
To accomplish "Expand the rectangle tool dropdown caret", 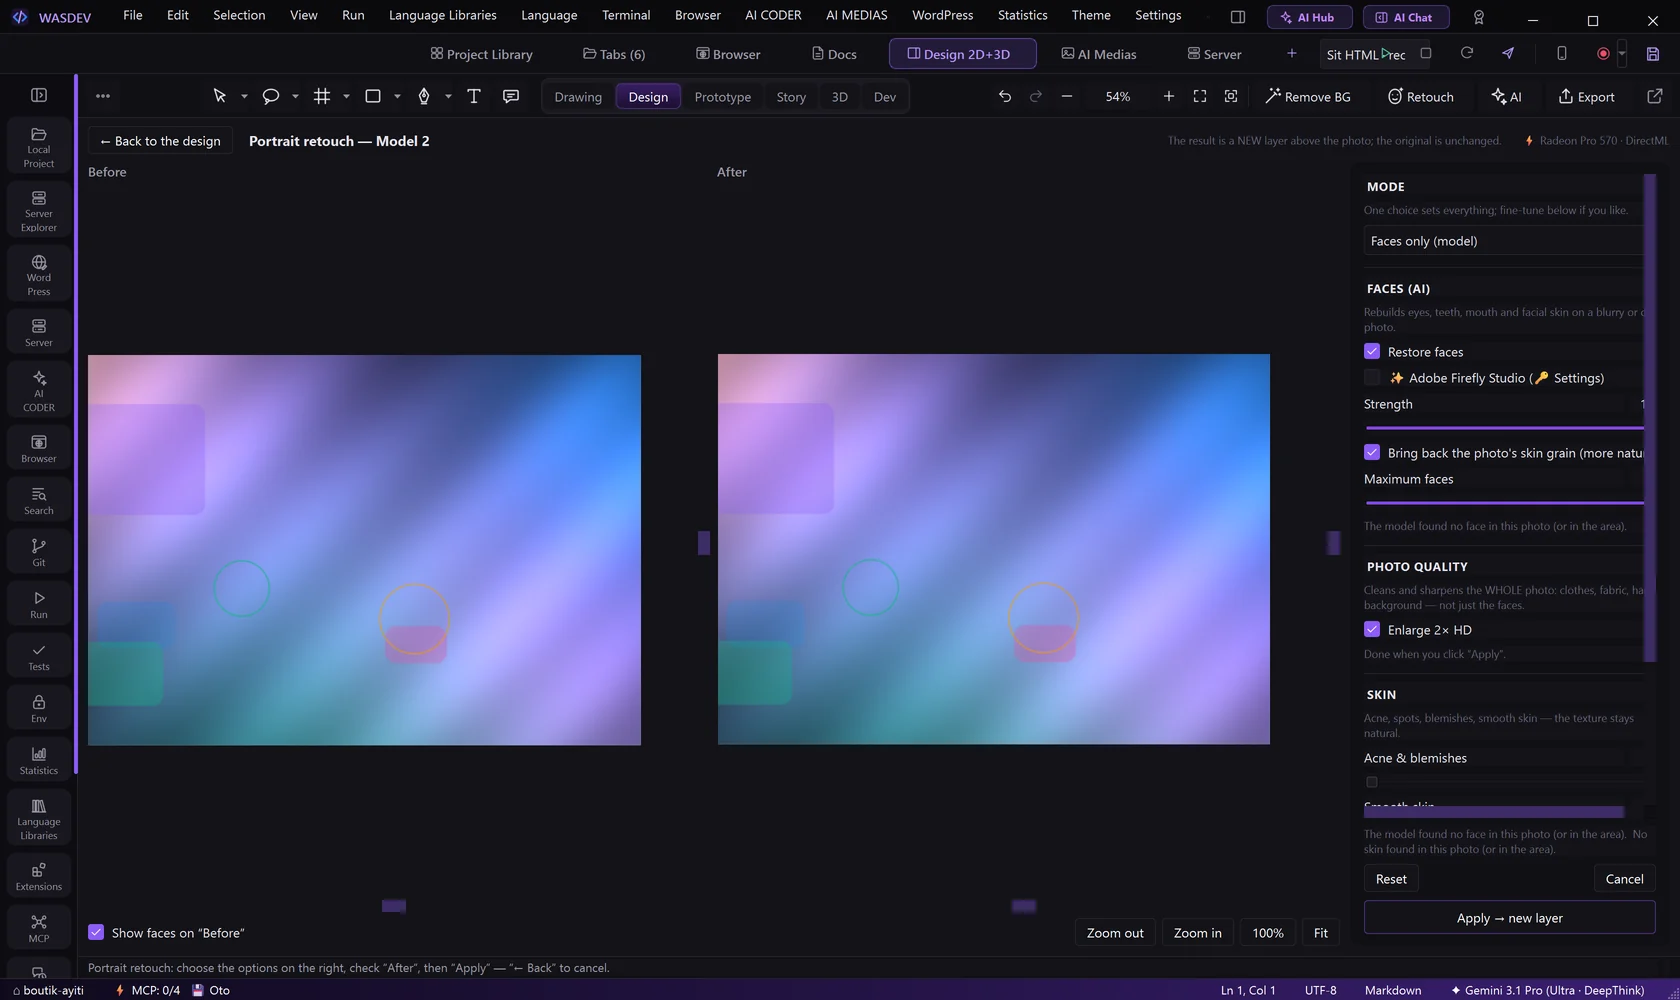I will 397,97.
